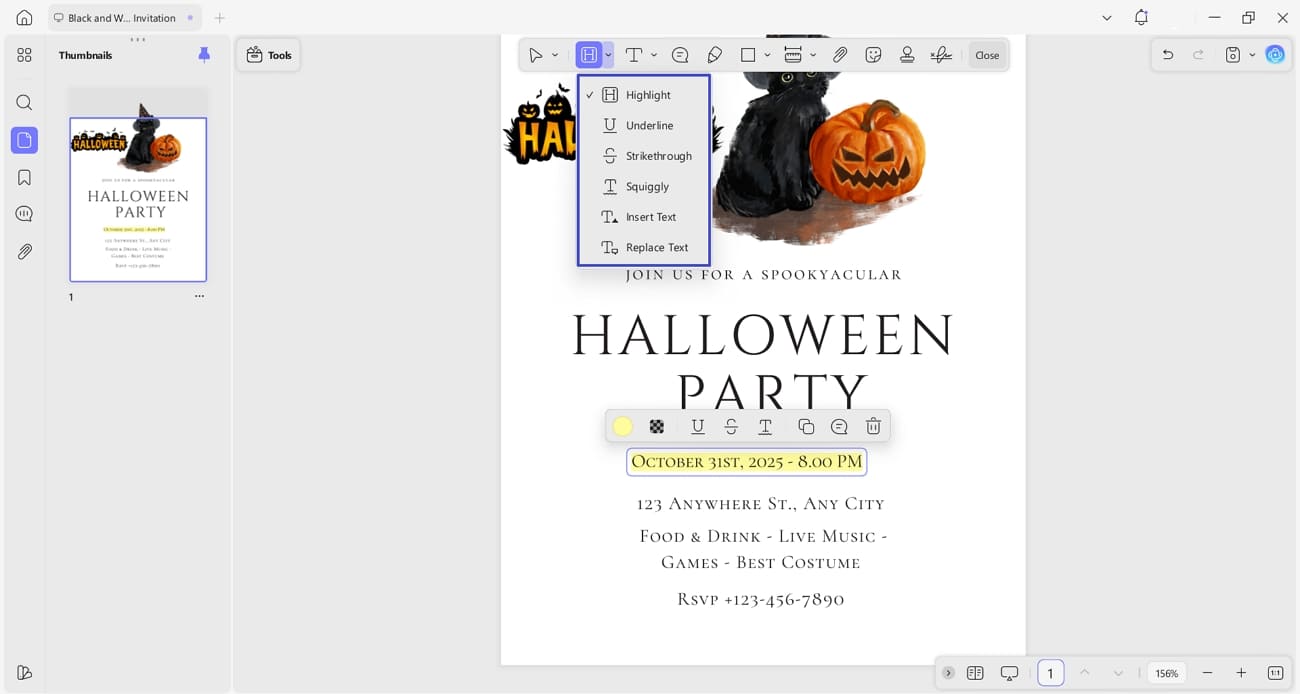The height and width of the screenshot is (694, 1300).
Task: Open the yellow highlight color swatch
Action: pos(622,427)
